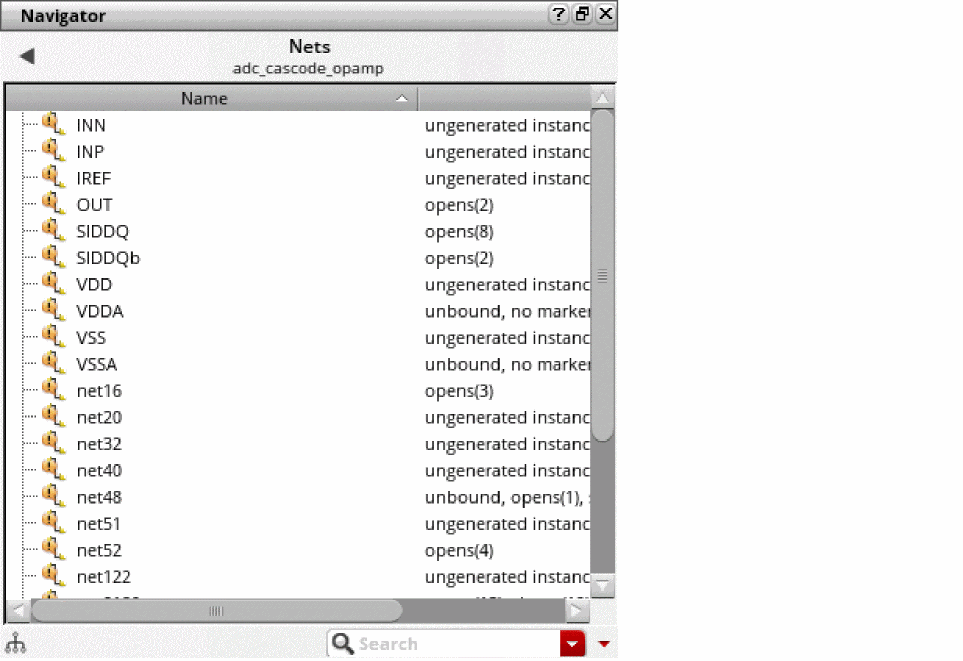Click the horizontal scrollbar left arrow

pos(18,611)
